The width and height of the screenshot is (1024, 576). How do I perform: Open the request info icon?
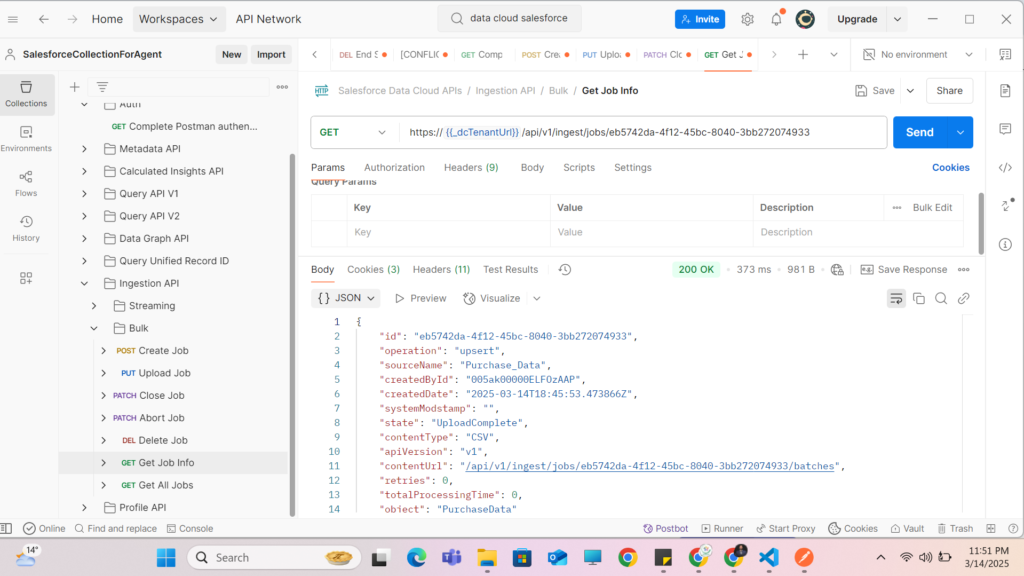tap(1005, 244)
